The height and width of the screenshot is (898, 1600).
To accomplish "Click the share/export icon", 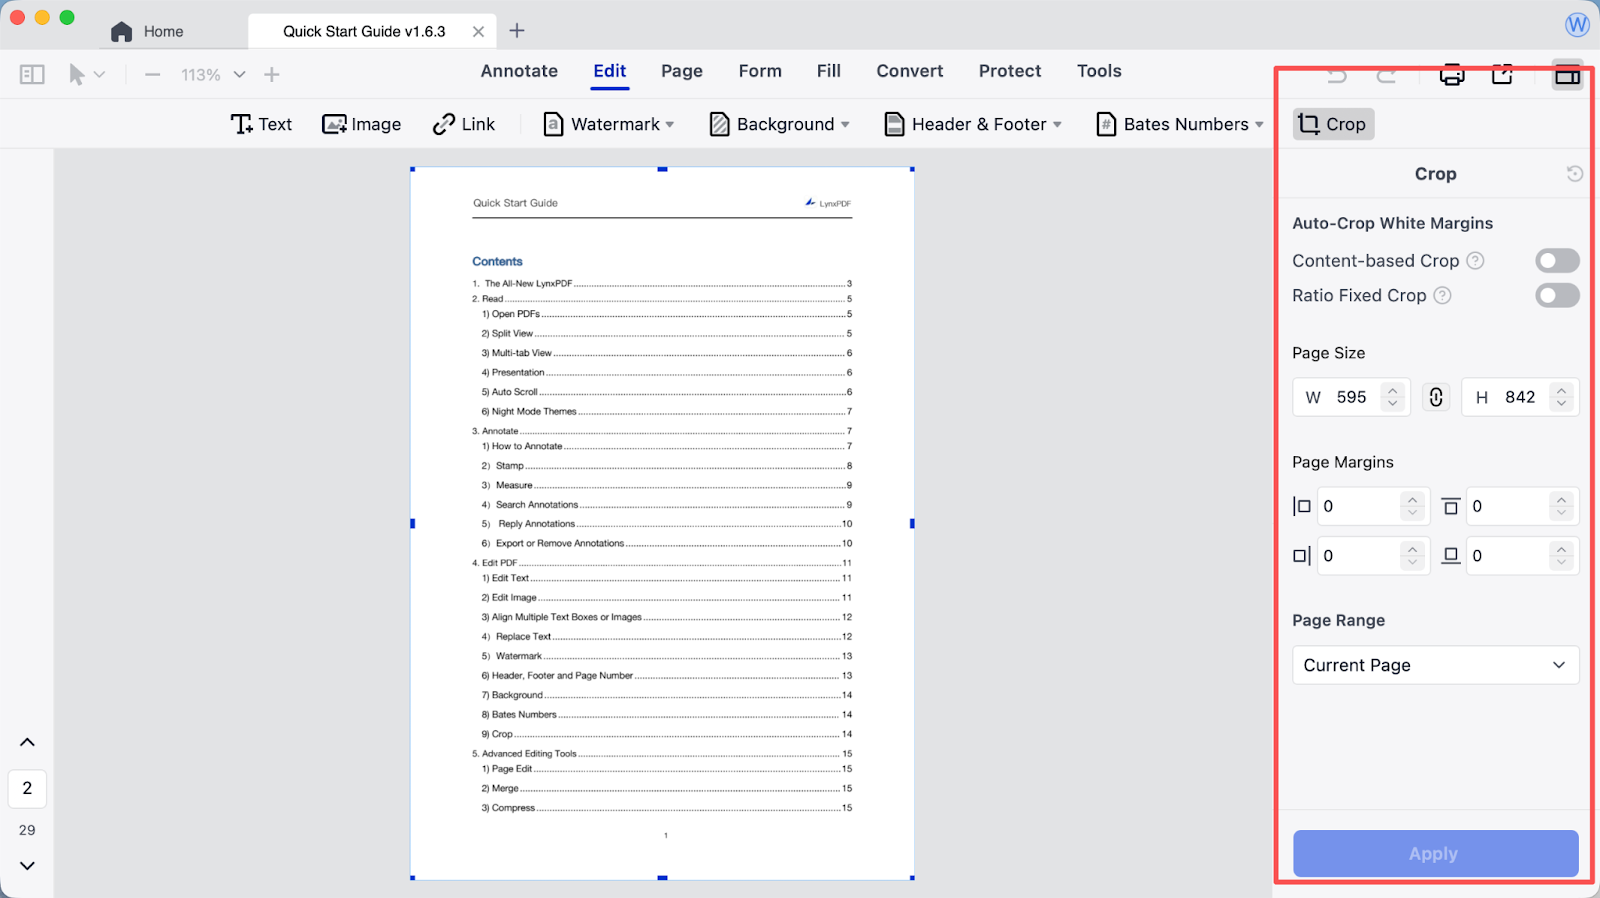I will [x=1502, y=75].
